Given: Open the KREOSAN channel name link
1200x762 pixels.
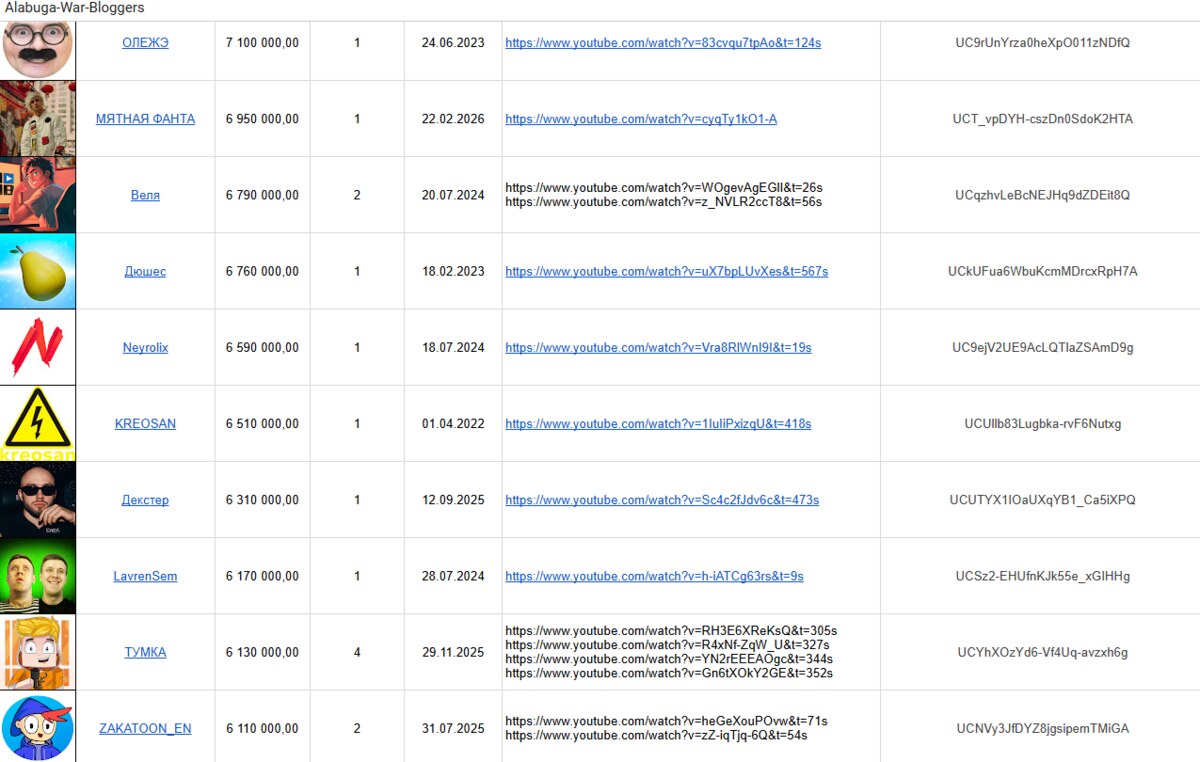Looking at the screenshot, I should 145,424.
